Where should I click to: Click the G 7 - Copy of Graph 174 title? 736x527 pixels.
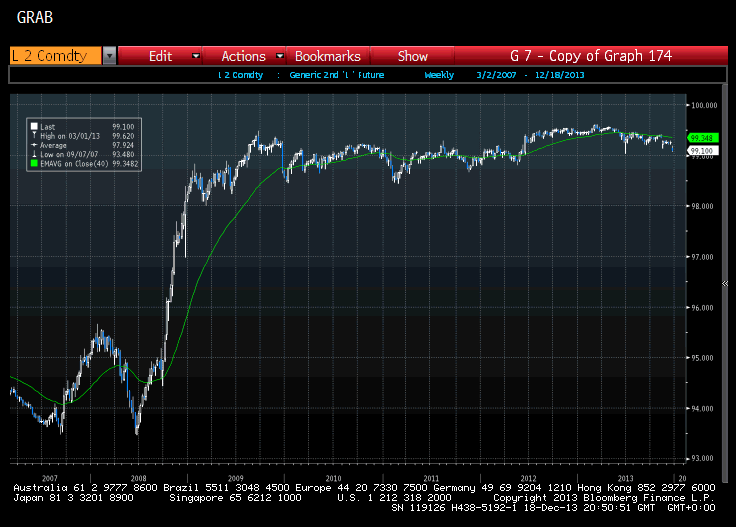(x=591, y=56)
